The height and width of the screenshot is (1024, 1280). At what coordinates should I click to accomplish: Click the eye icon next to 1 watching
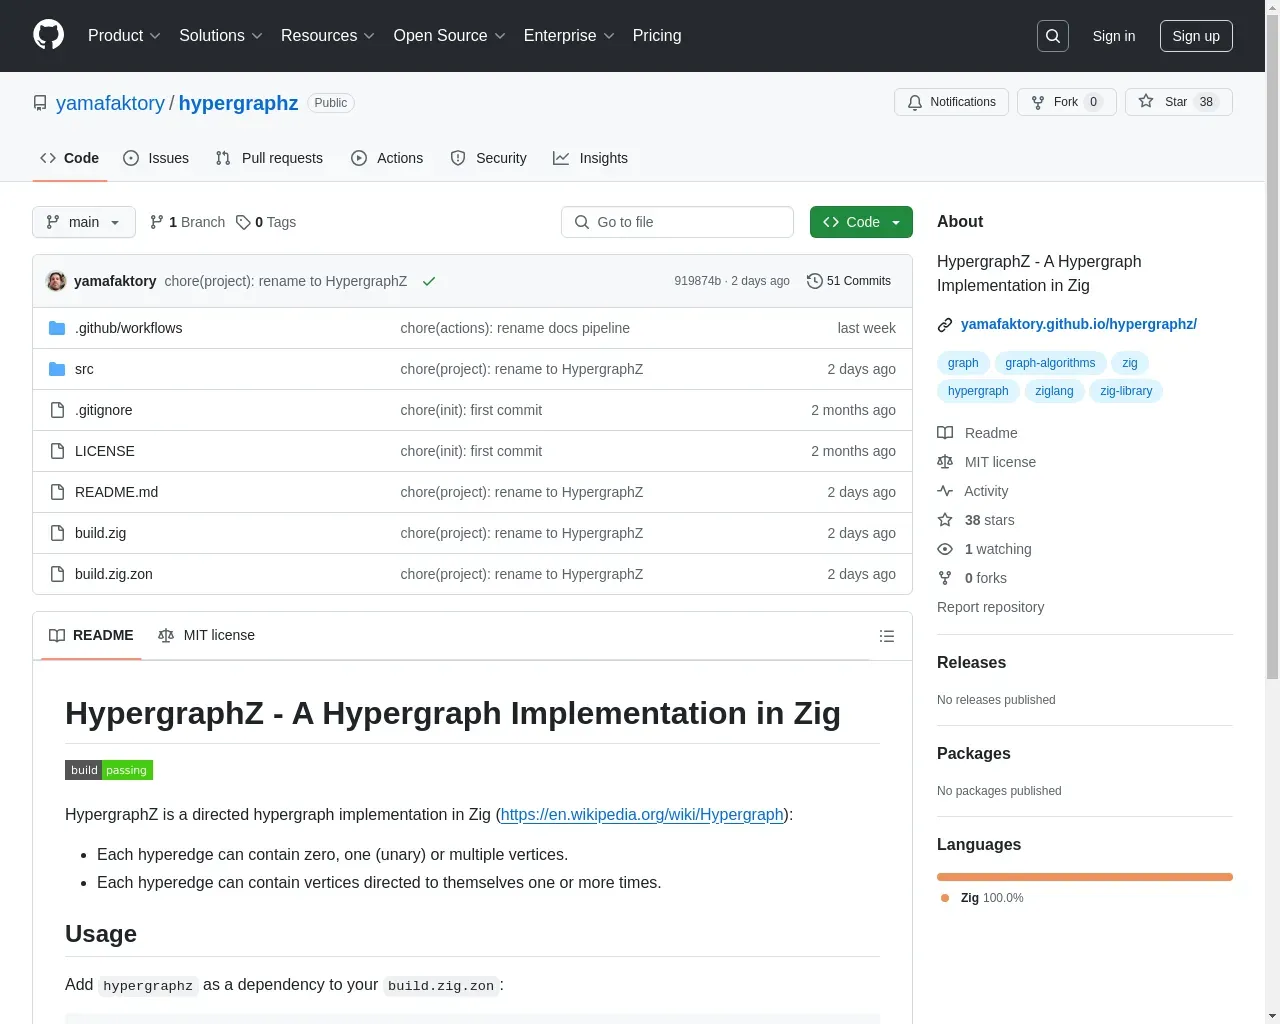coord(945,549)
